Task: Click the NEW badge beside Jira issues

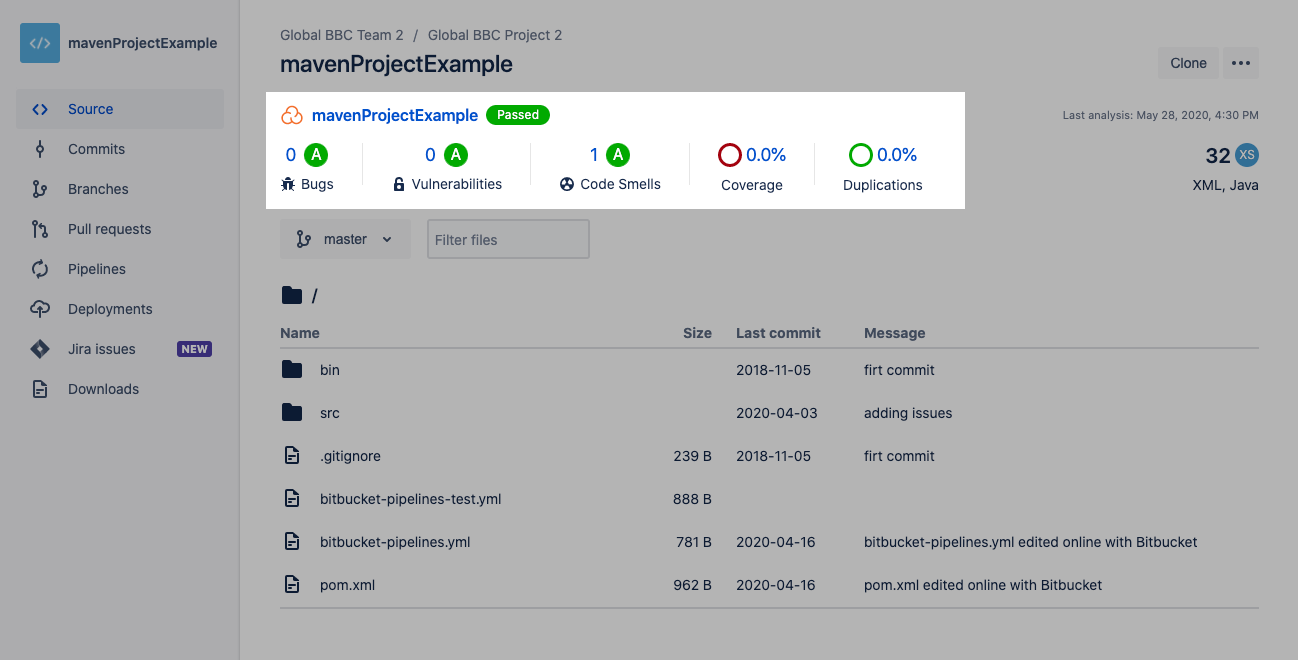Action: [194, 349]
